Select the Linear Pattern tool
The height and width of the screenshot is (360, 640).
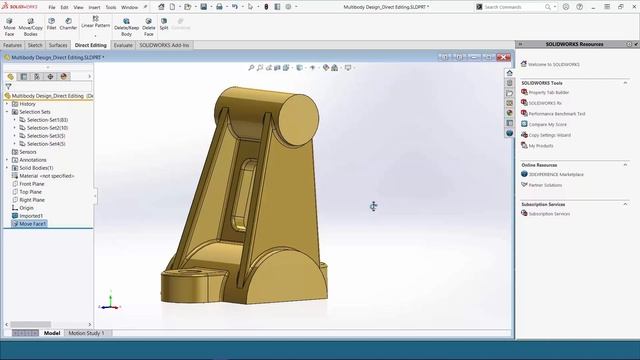click(96, 22)
